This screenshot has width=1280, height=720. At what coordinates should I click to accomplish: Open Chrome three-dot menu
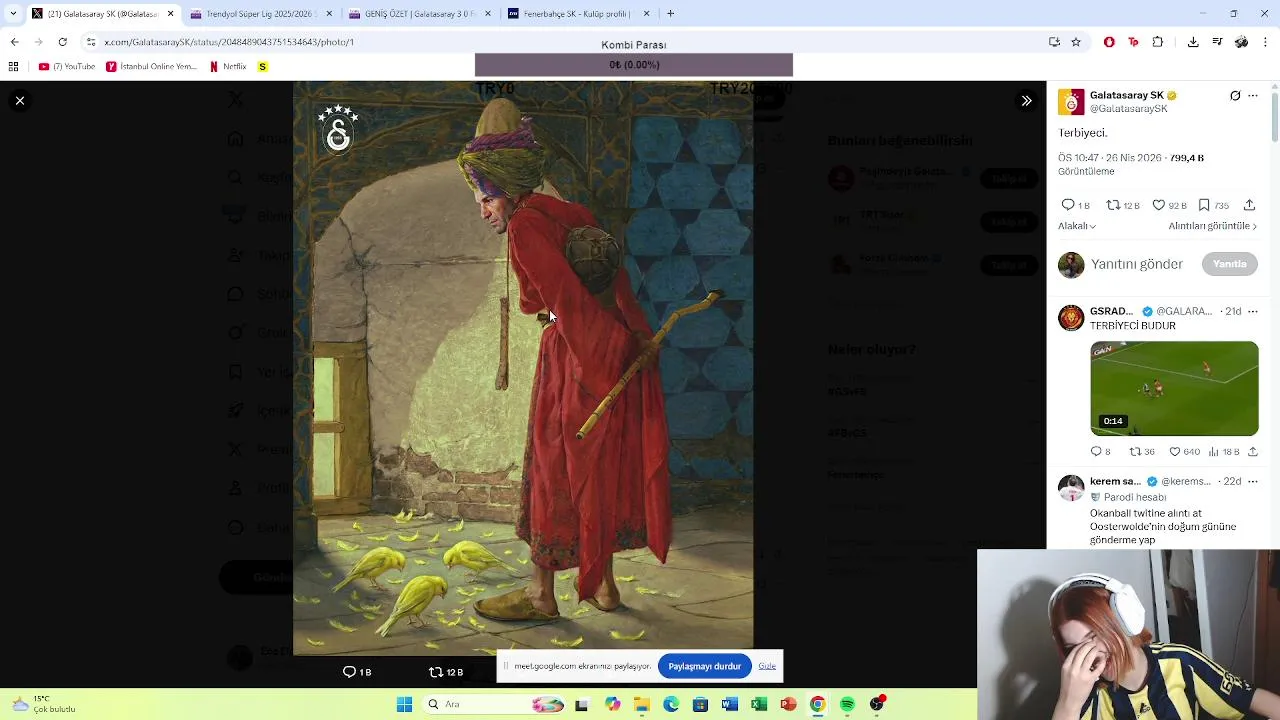point(1266,42)
